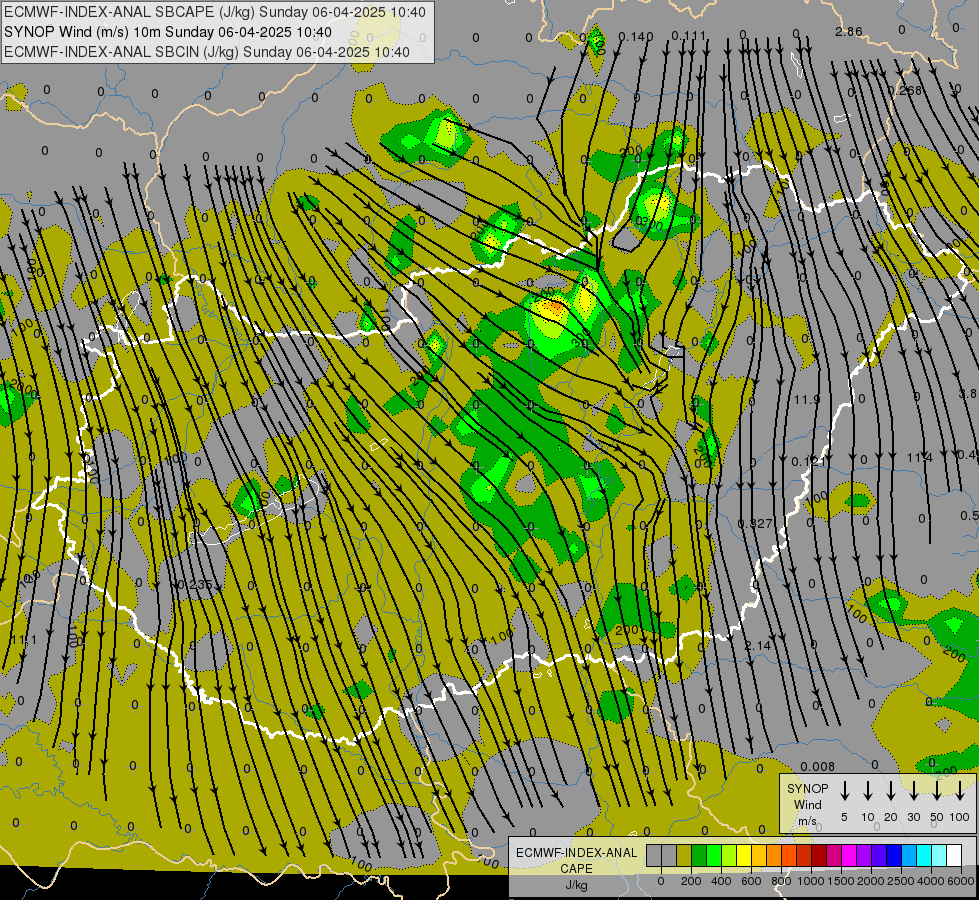Click the '5' wind speed legend label
This screenshot has width=979, height=900.
click(844, 817)
